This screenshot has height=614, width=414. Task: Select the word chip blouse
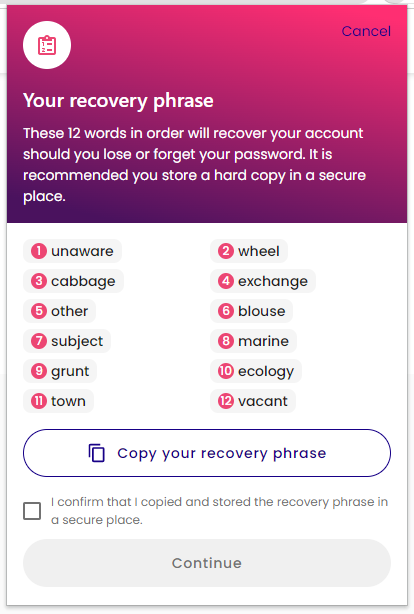(251, 311)
